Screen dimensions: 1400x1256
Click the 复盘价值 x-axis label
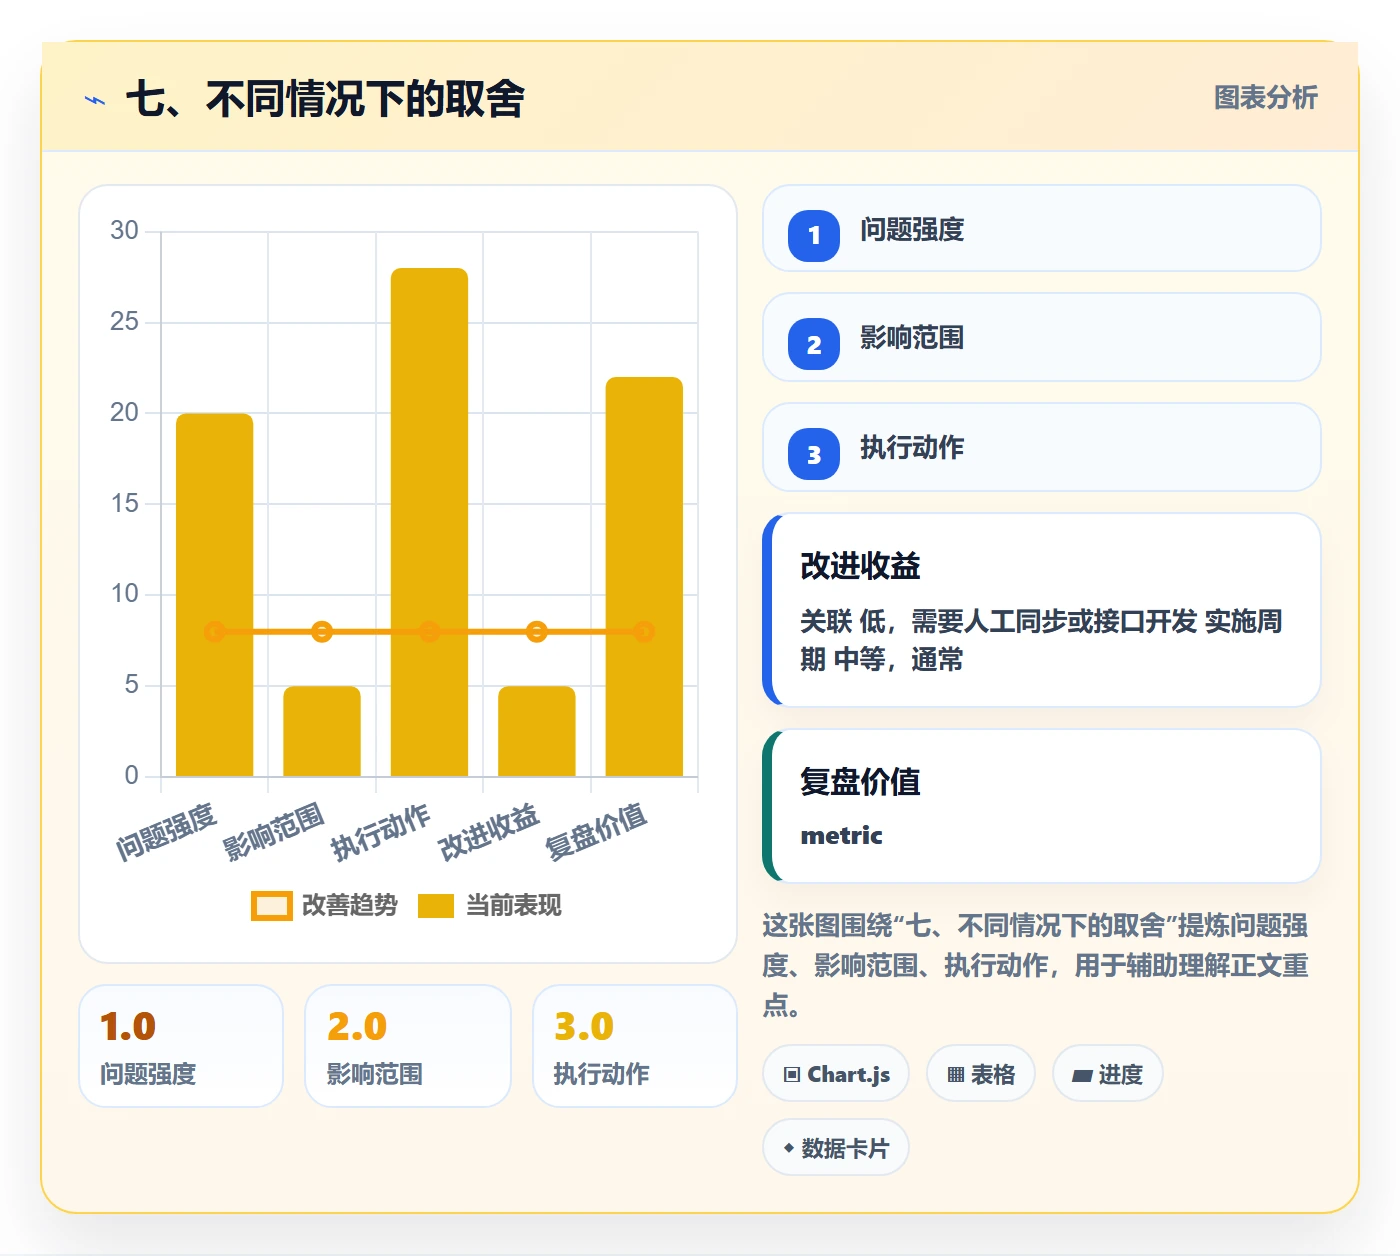coord(596,831)
